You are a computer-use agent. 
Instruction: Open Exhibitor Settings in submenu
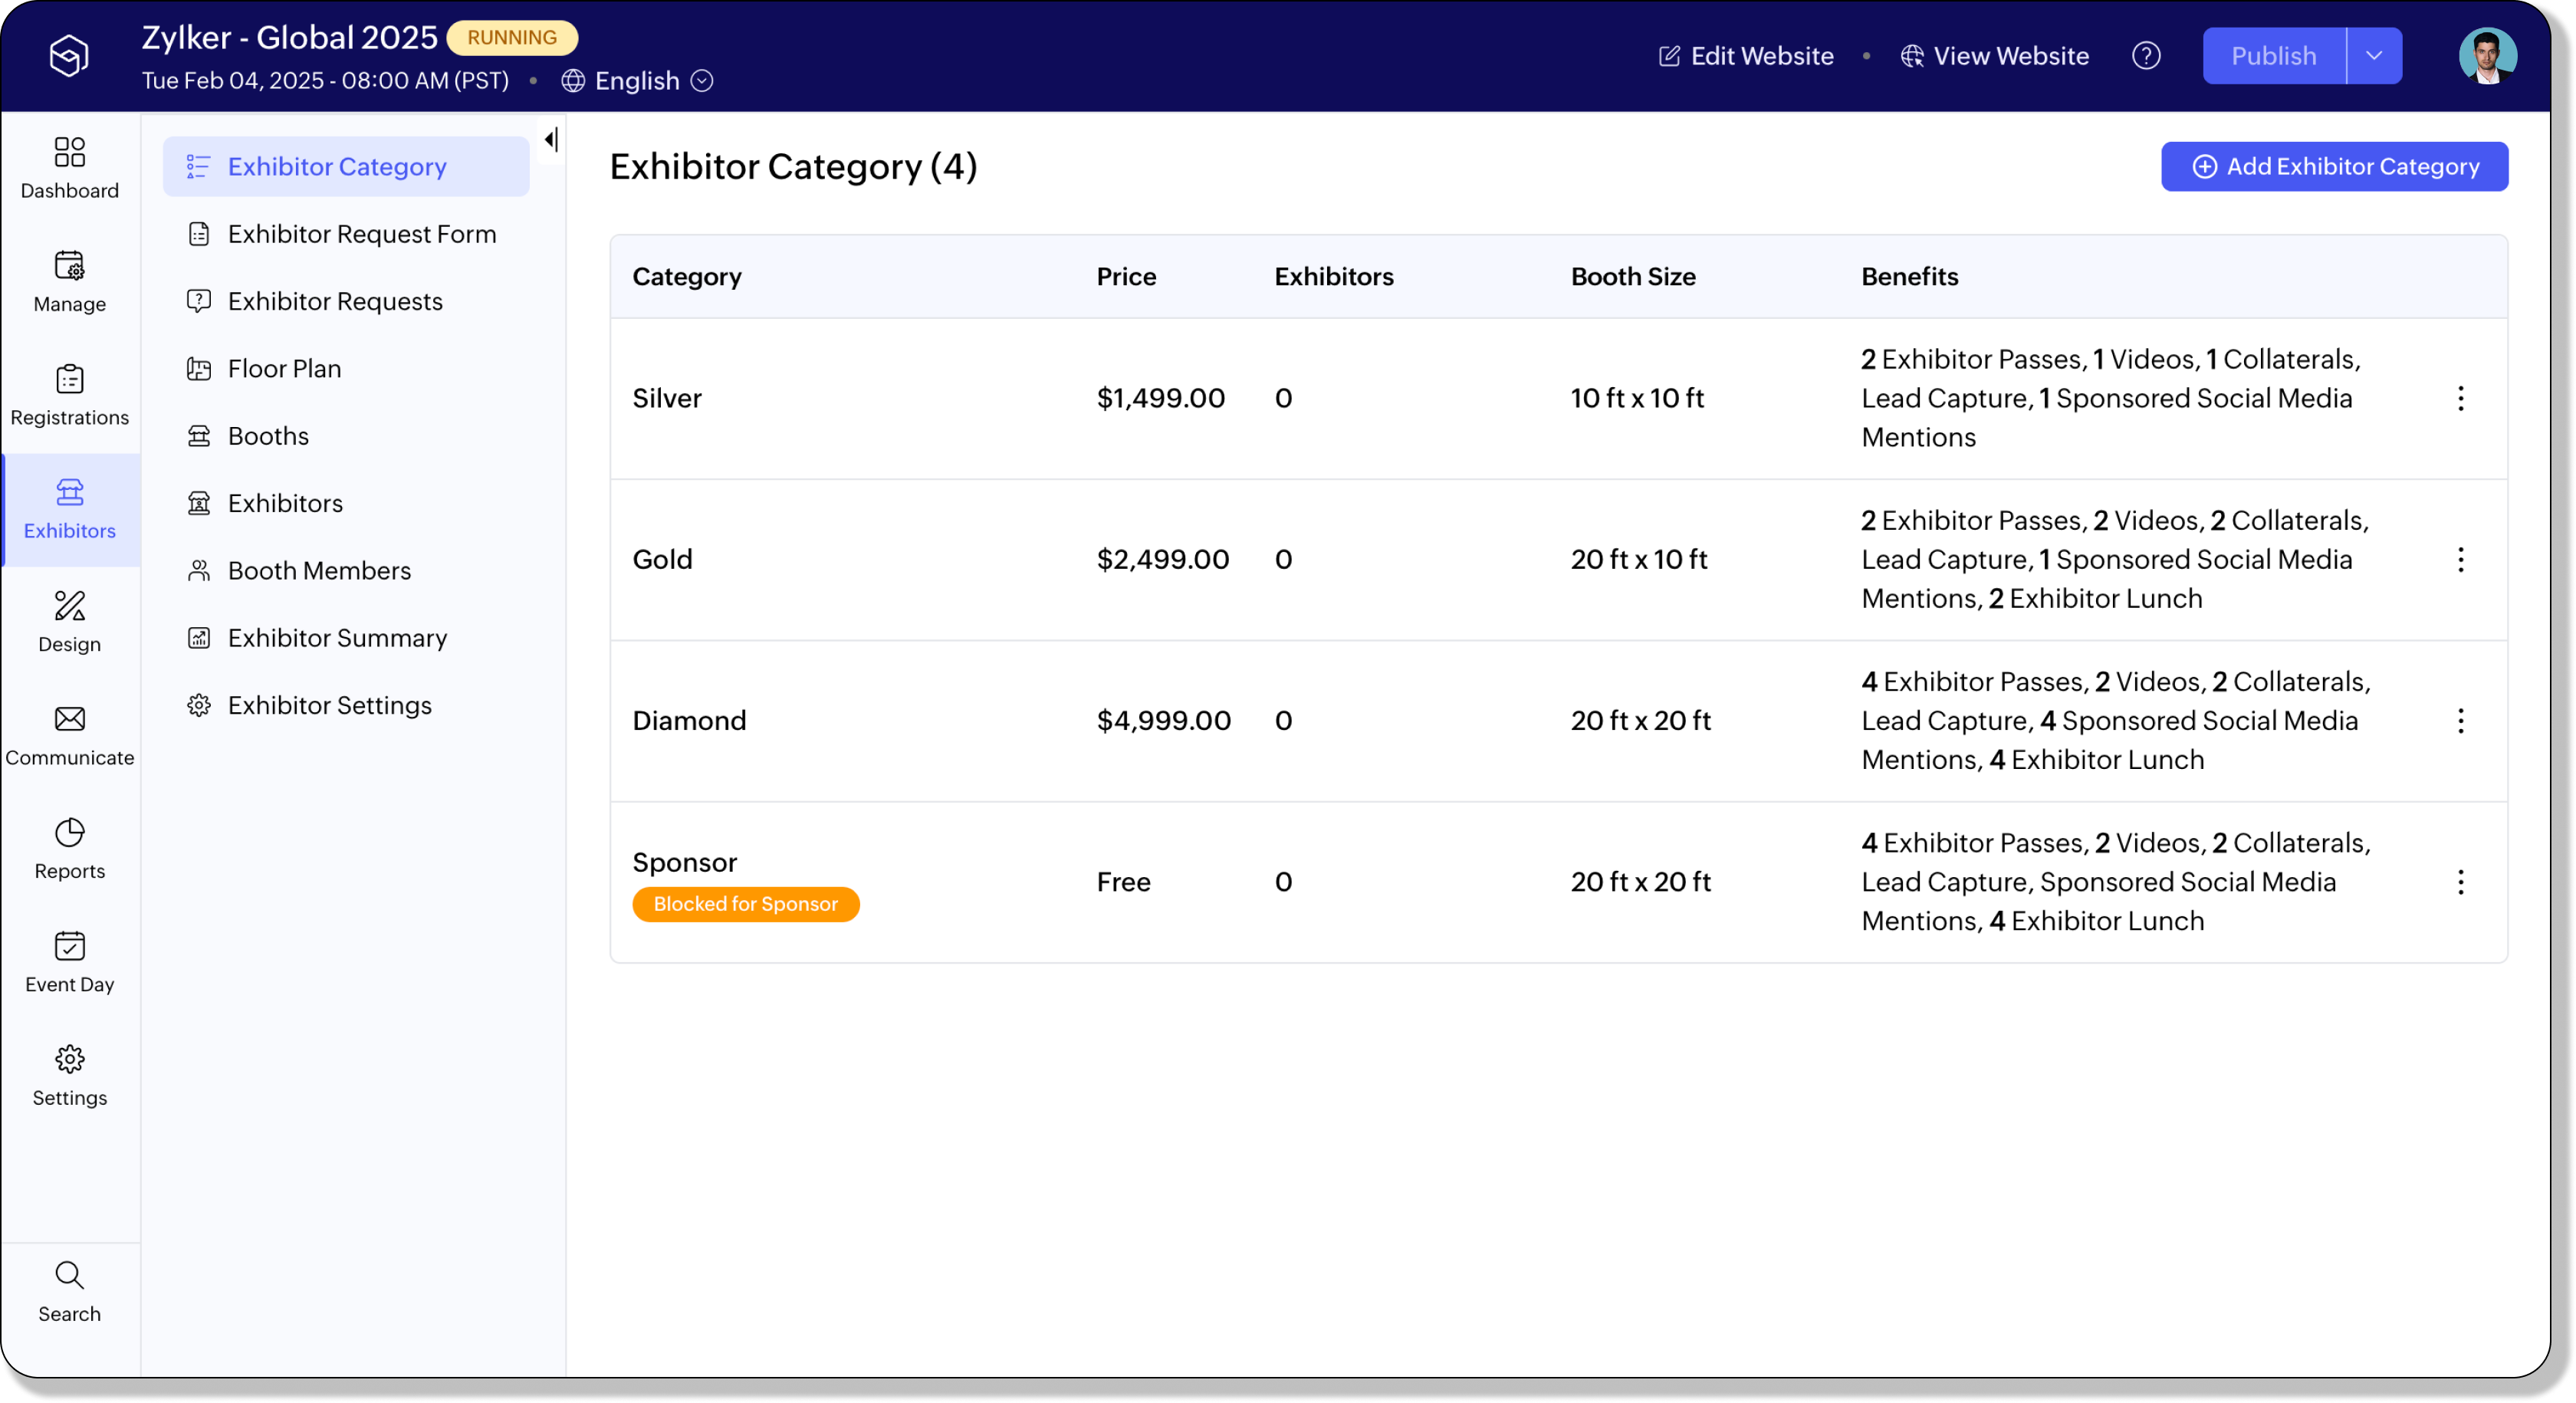coord(329,706)
